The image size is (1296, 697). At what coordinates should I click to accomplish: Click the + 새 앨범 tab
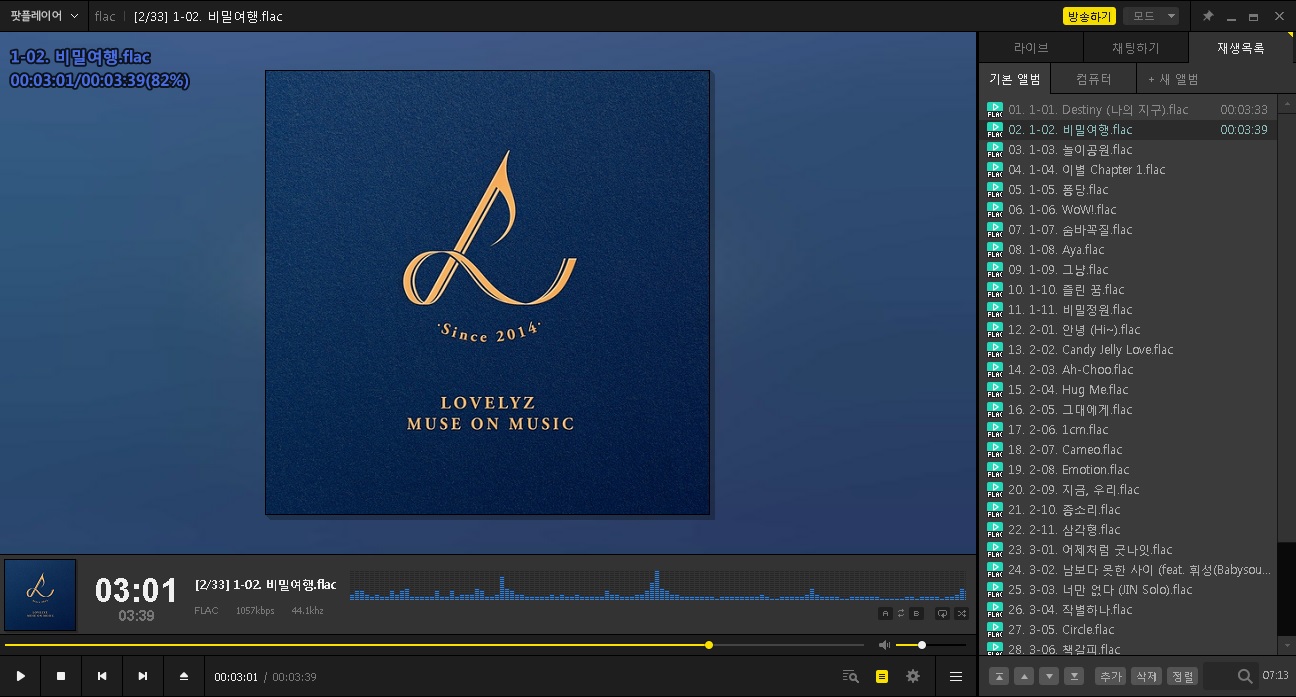click(x=1173, y=79)
